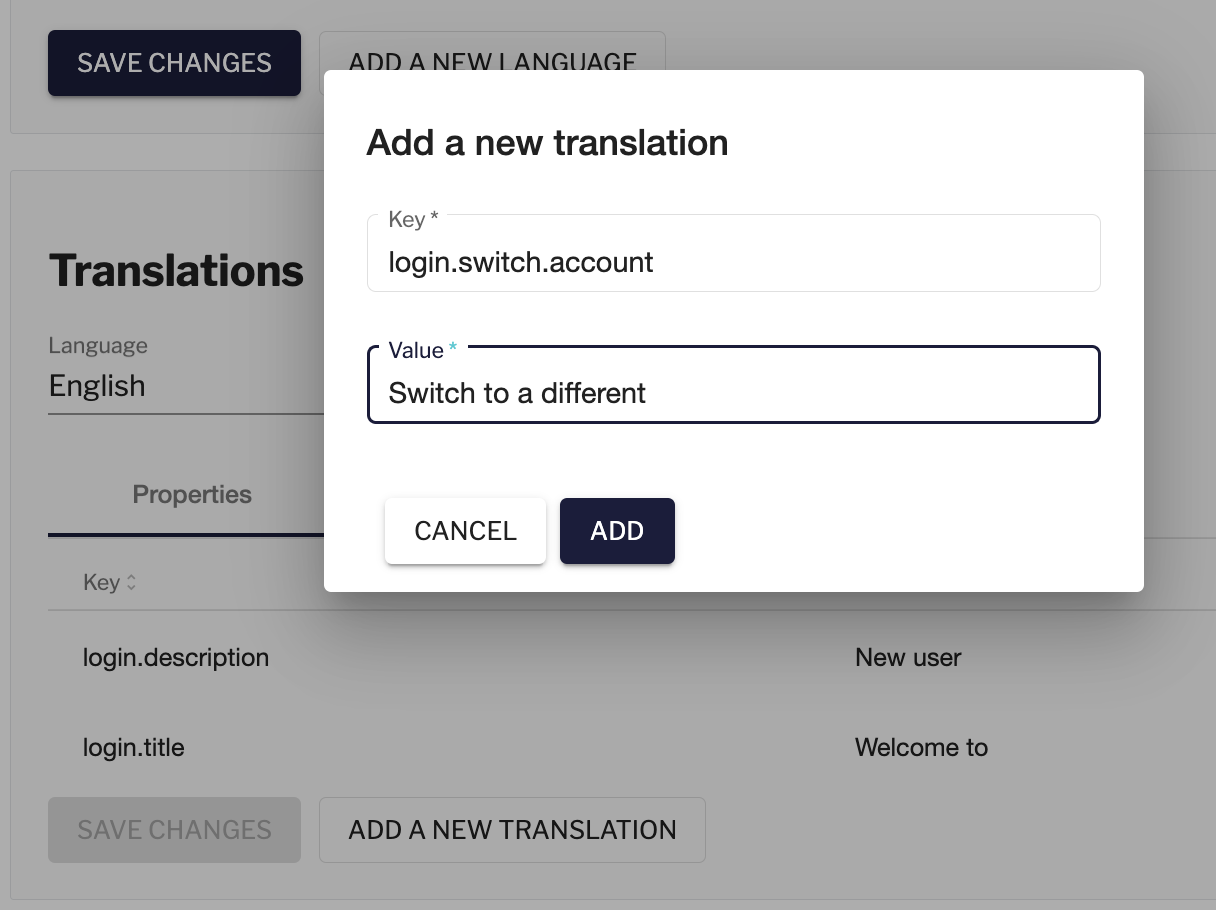Click the "Add a new translation" dialog title

pos(547,143)
